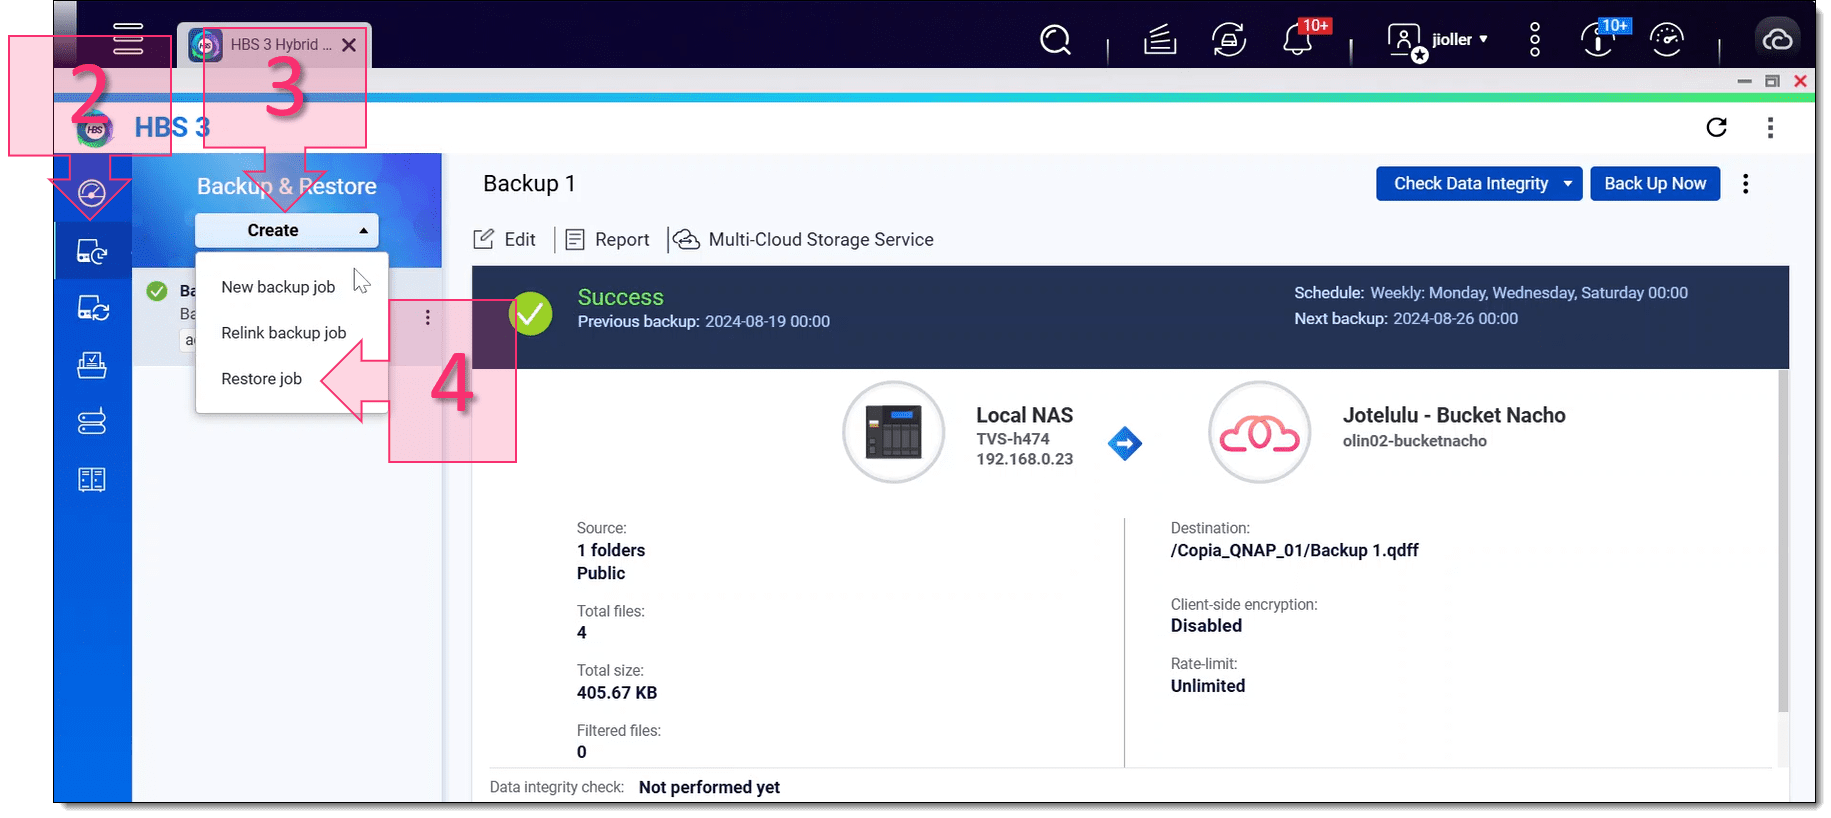Click the HBS 3 logo
Screen dimensions: 1831x818
[94, 129]
